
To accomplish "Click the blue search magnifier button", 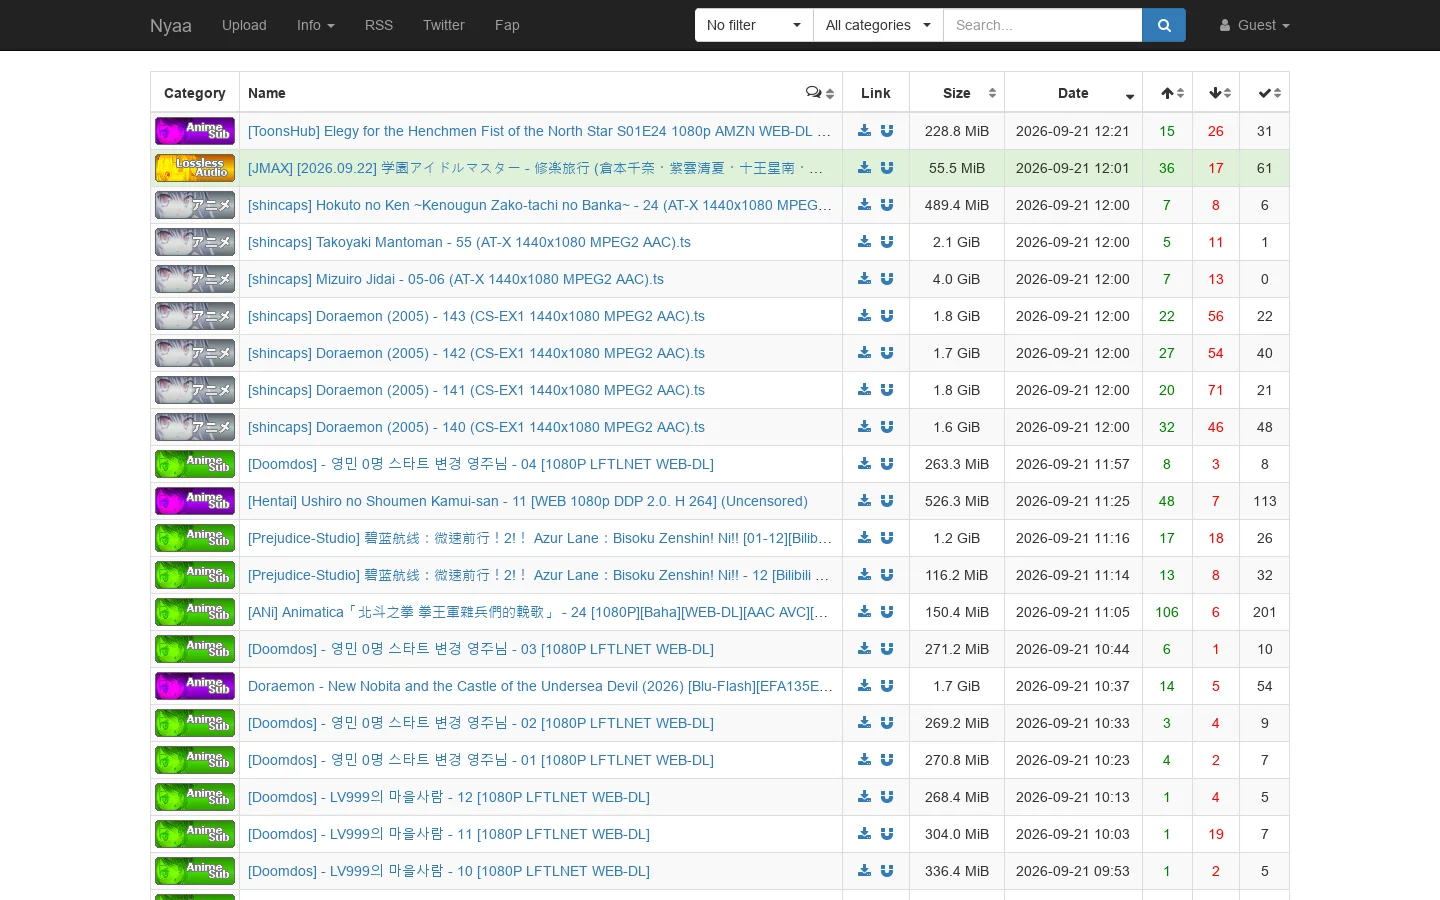I will click(x=1164, y=25).
